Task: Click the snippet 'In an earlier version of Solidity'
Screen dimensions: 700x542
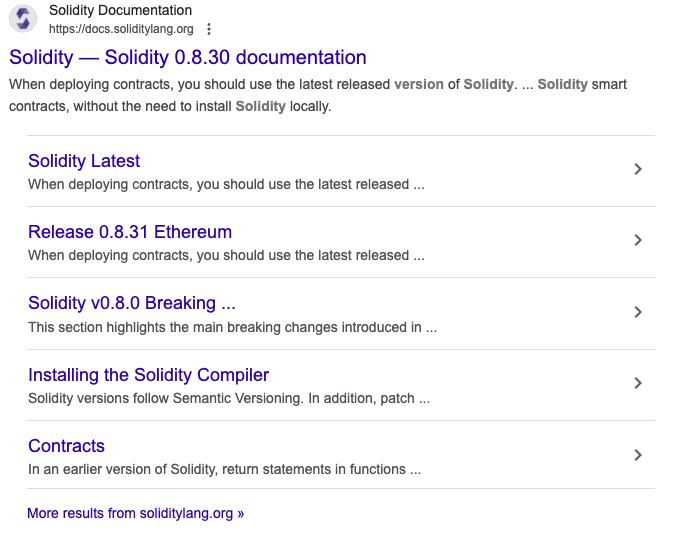Action: 225,469
